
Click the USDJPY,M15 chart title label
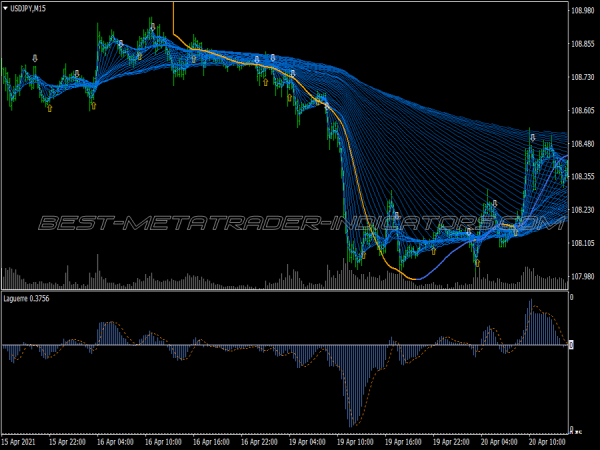coord(31,9)
